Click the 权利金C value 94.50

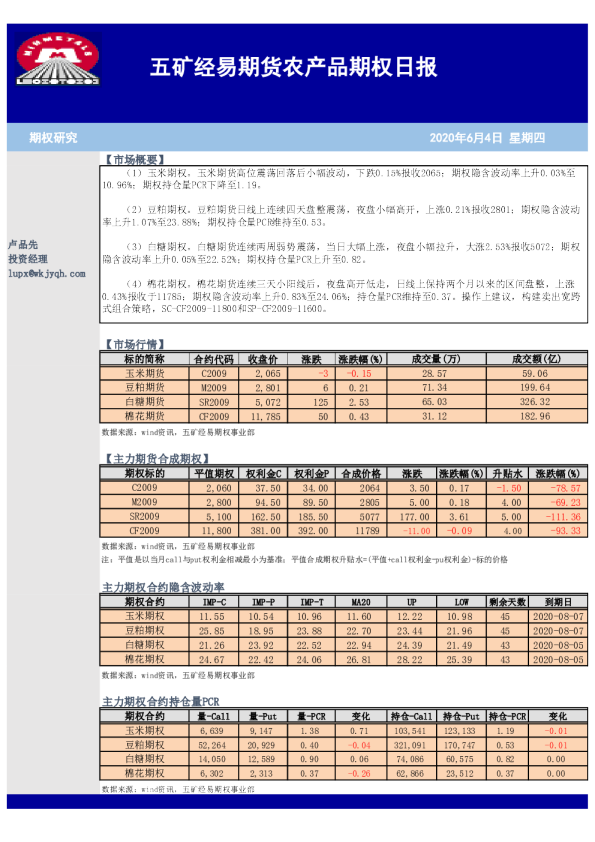[x=263, y=502]
